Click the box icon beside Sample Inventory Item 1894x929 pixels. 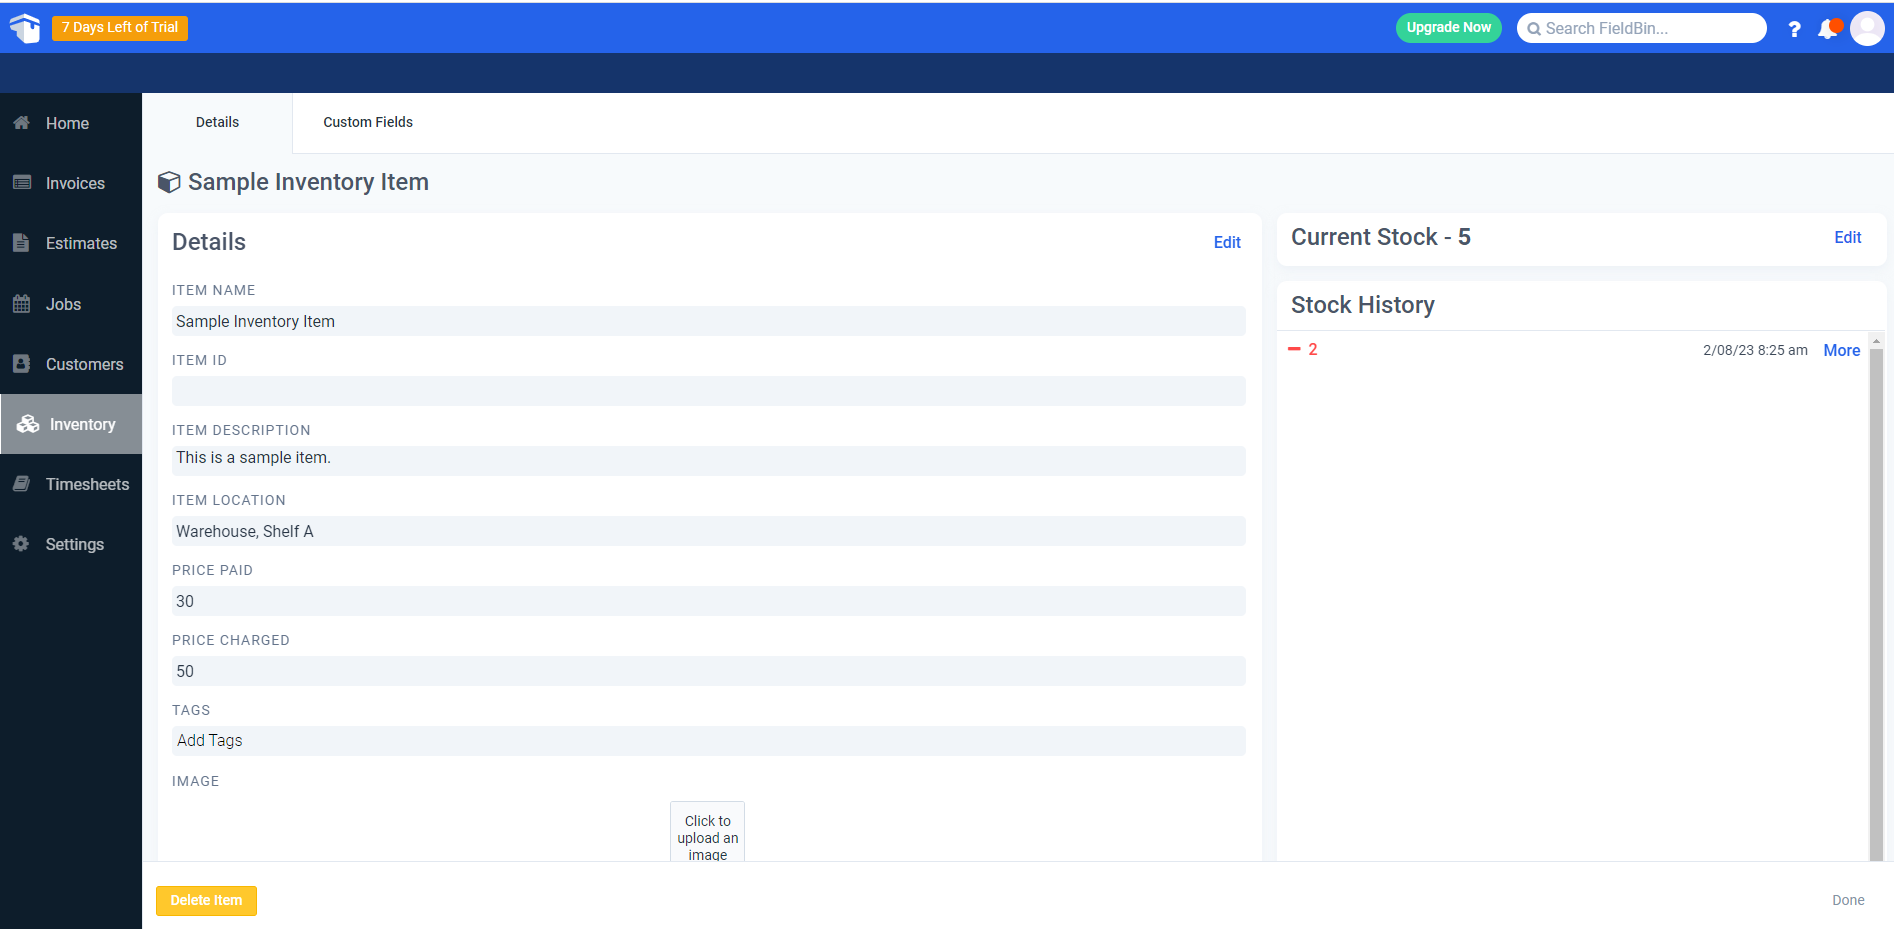[169, 182]
